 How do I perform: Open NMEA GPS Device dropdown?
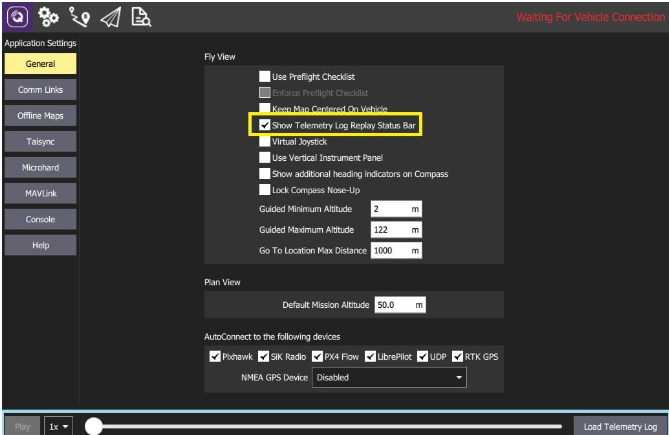tap(389, 378)
